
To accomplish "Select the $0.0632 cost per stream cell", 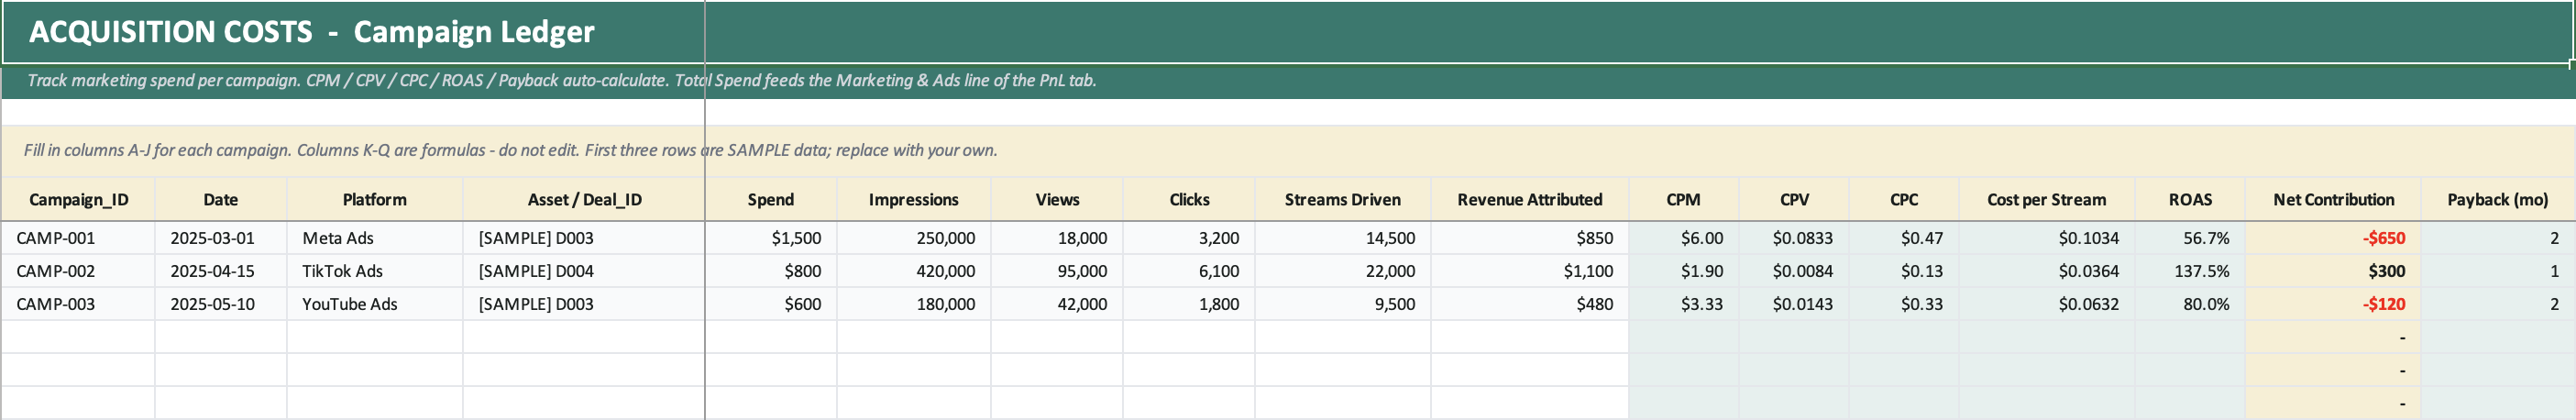I will (2047, 304).
